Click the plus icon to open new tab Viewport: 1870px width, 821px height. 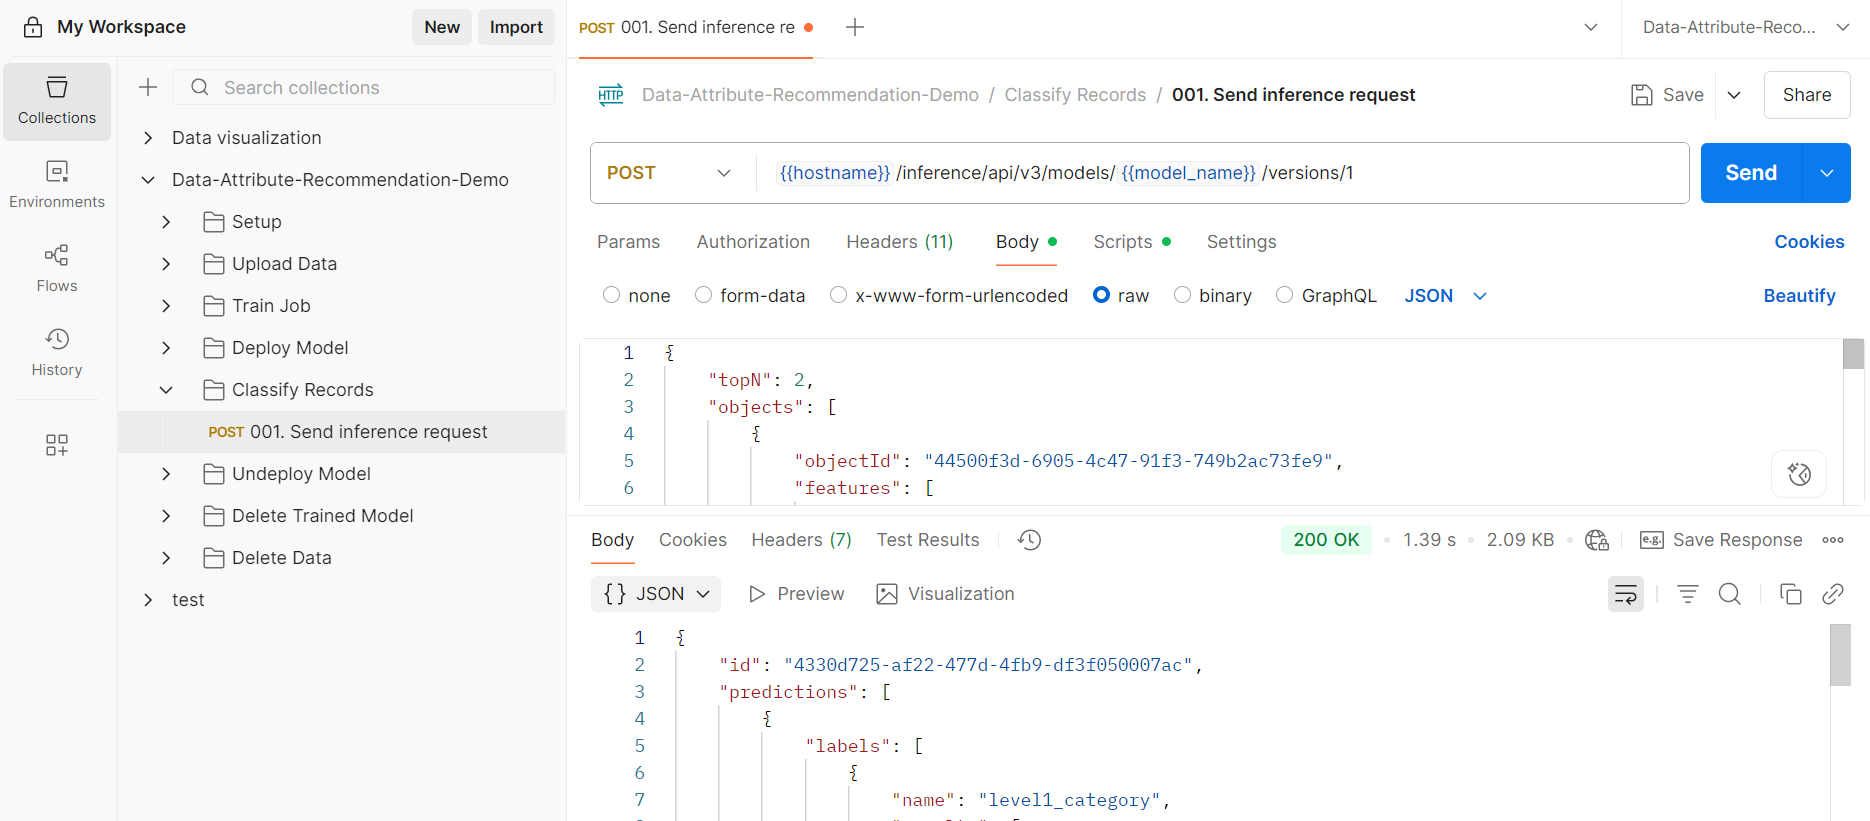tap(855, 27)
